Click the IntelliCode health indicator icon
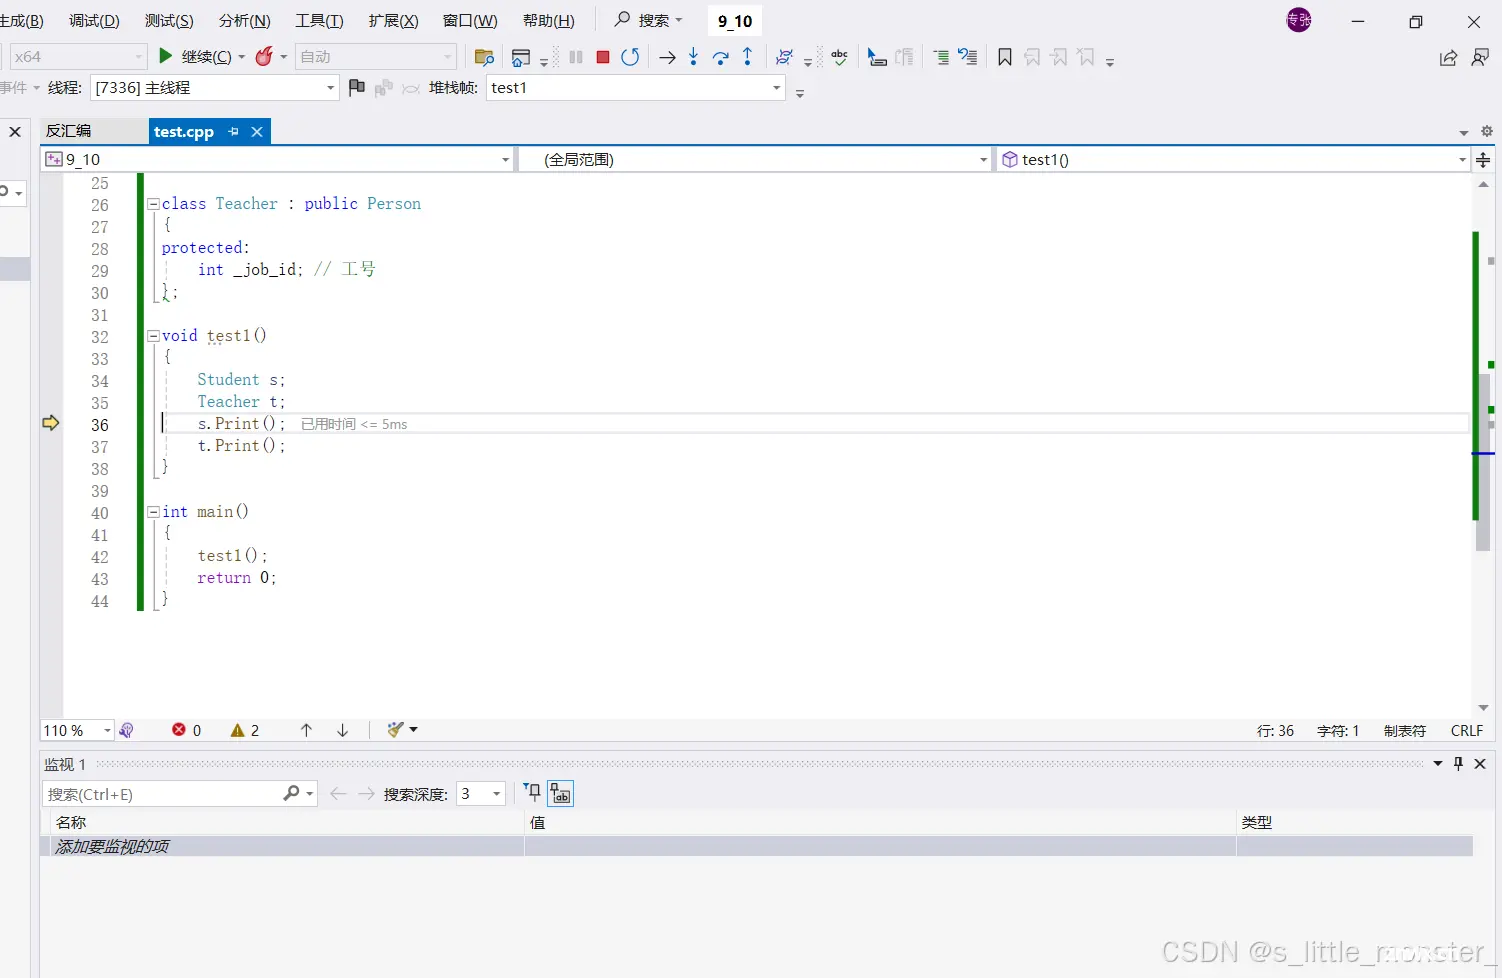The width and height of the screenshot is (1502, 978). tap(126, 730)
